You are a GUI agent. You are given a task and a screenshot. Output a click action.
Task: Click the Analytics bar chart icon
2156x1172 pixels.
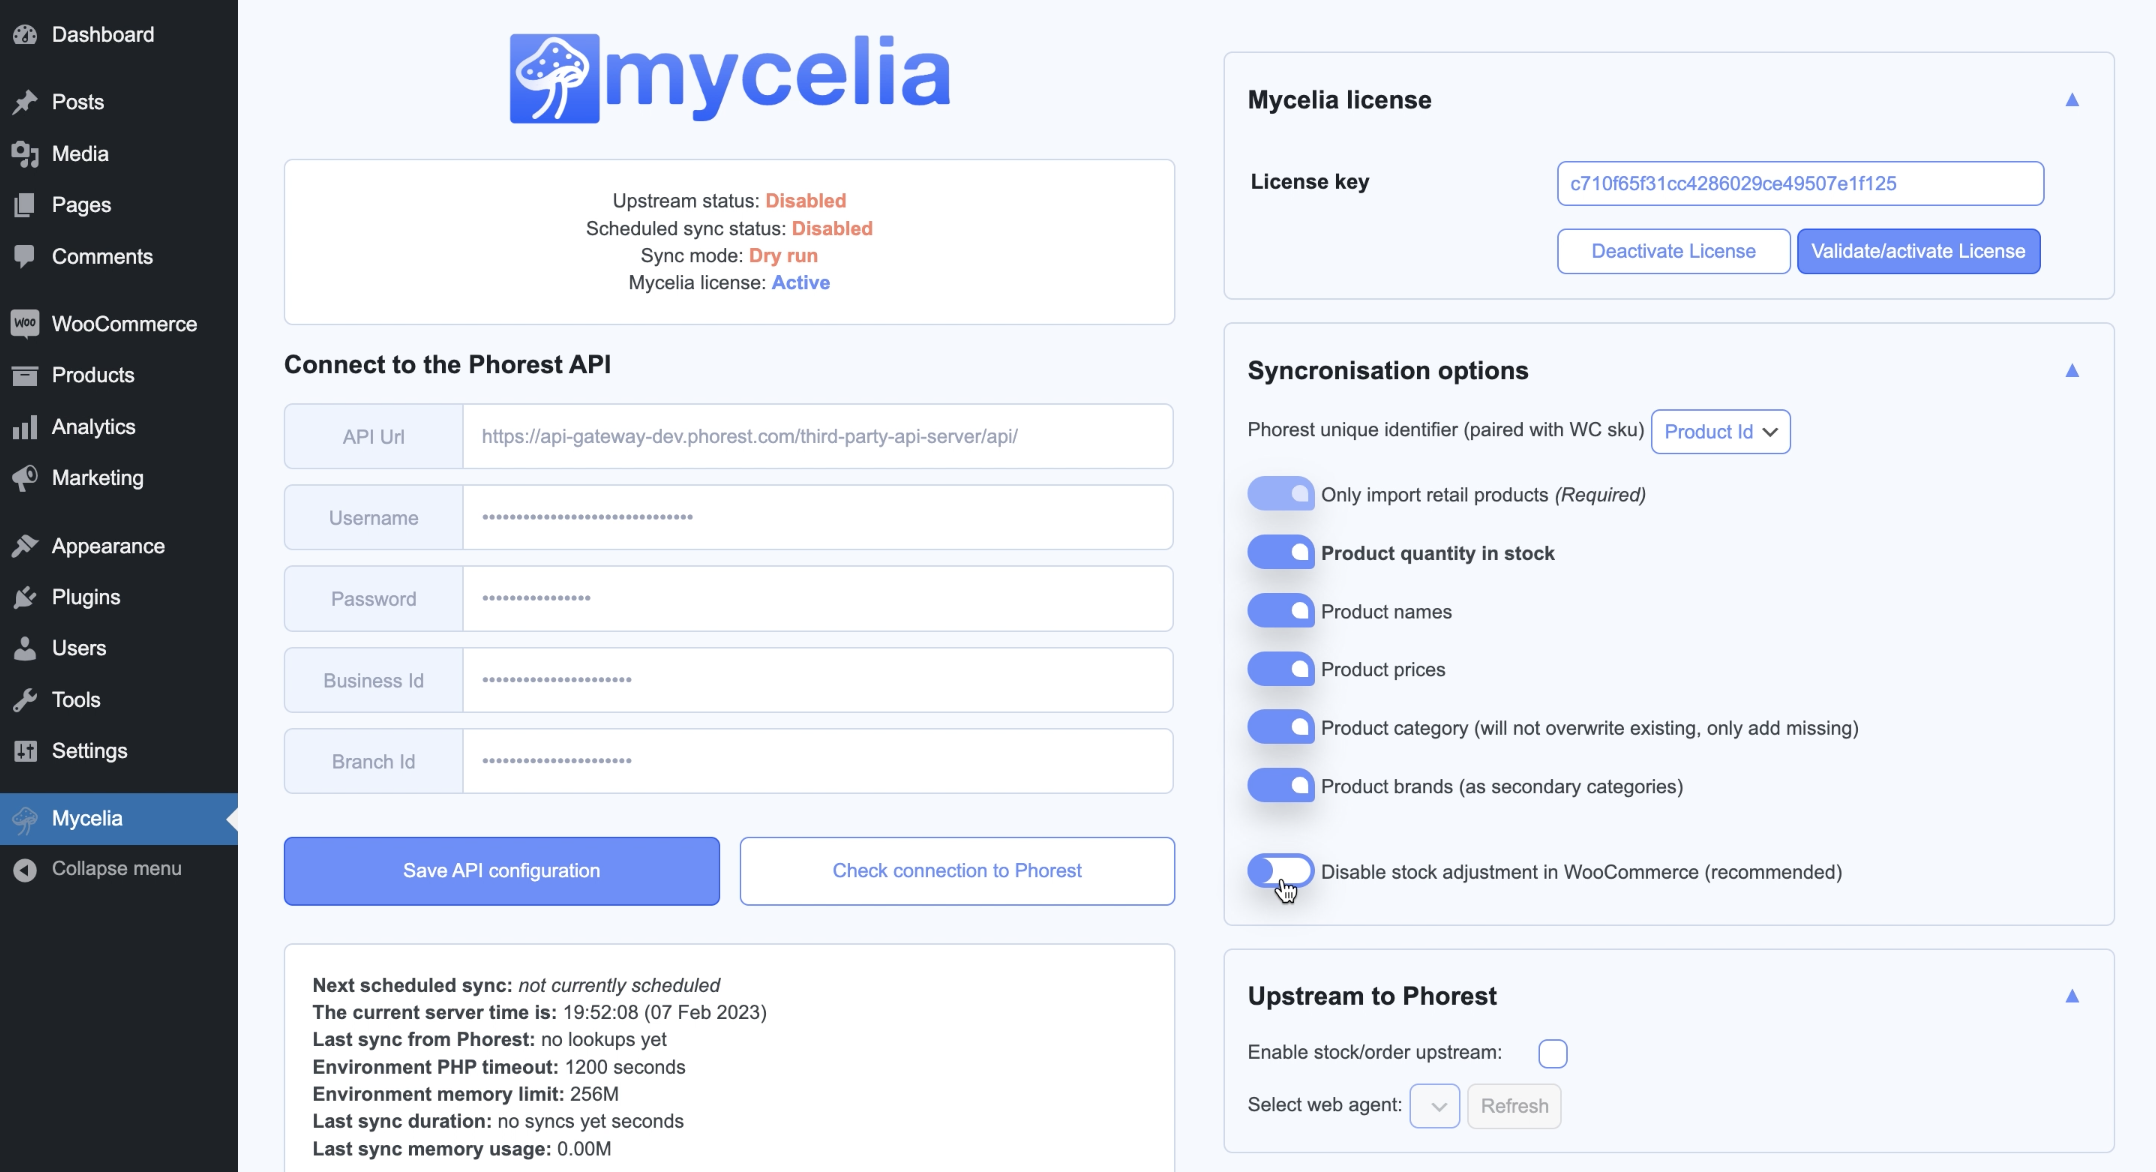[25, 427]
